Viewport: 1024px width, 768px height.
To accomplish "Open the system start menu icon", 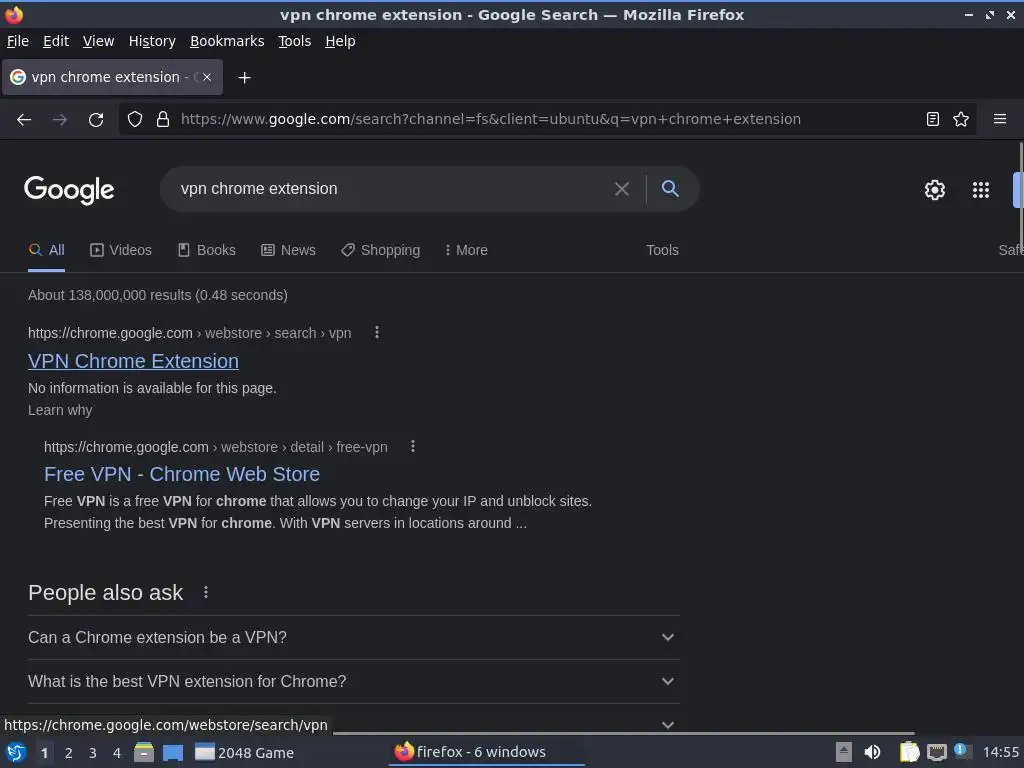I will 16,752.
